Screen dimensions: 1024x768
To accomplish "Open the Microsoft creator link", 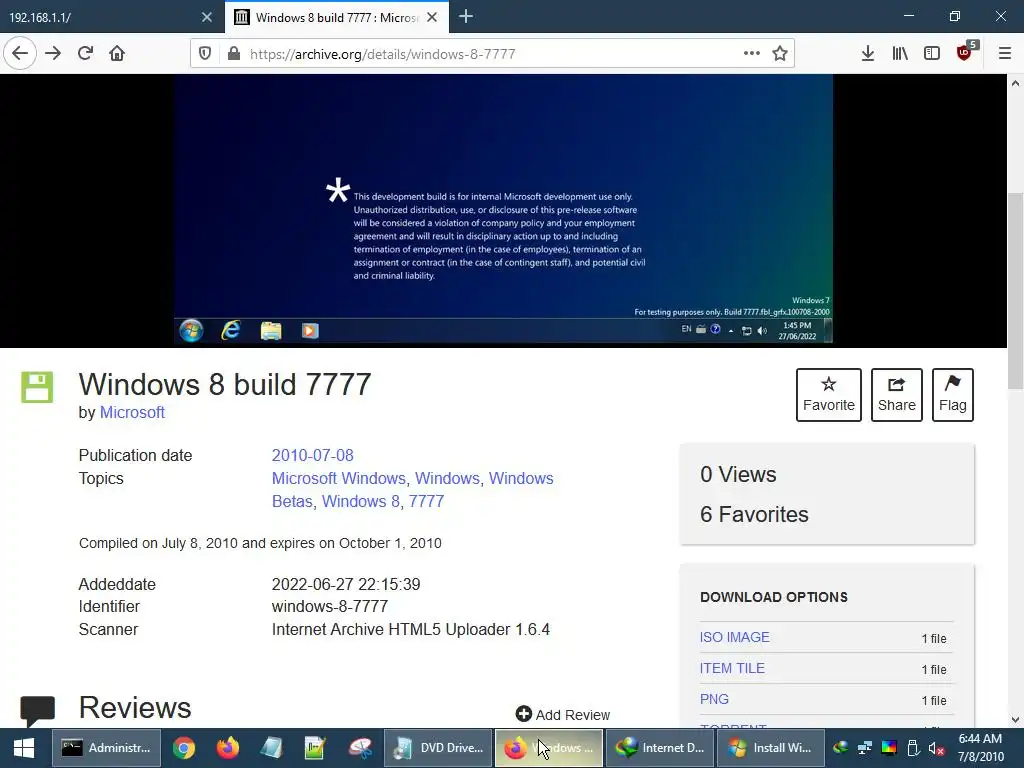I will coord(132,413).
